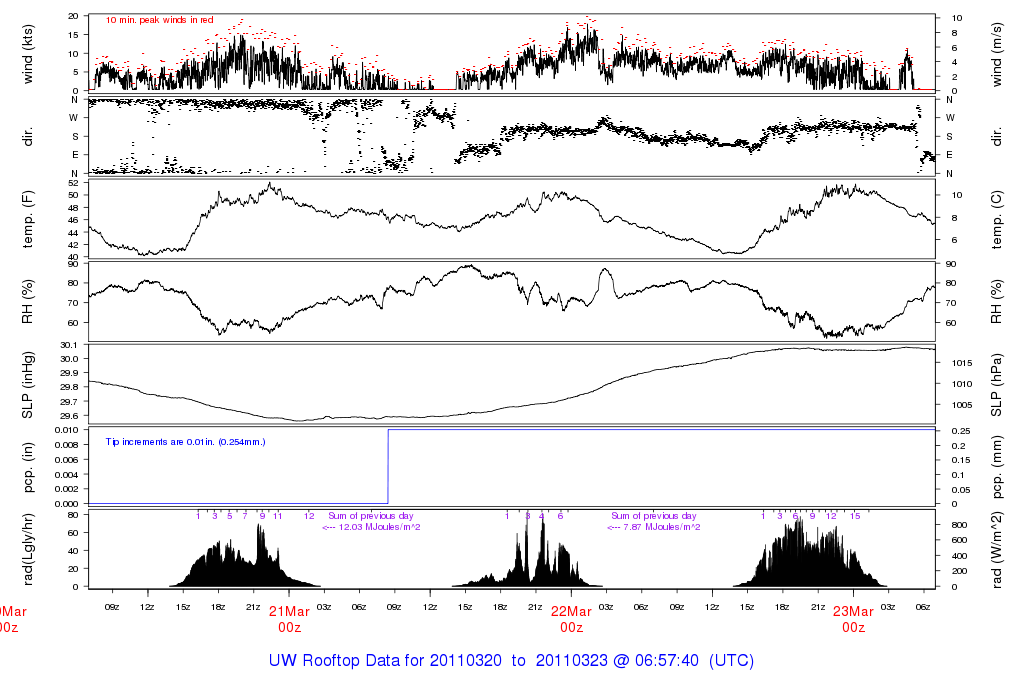Click the left 'wind (kts)' axis label
This screenshot has height=700, width=1024.
tap(27, 54)
